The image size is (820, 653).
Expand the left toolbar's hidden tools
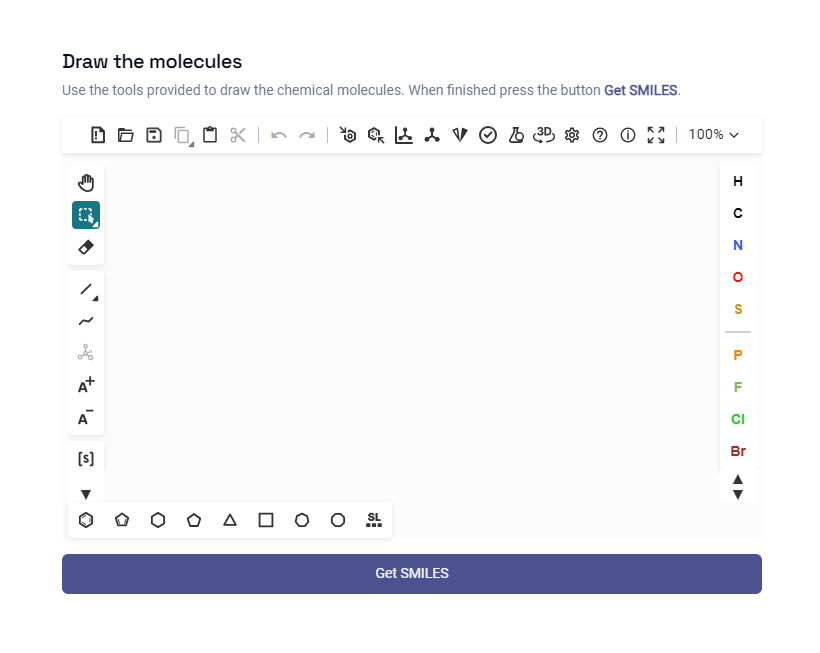pyautogui.click(x=86, y=494)
